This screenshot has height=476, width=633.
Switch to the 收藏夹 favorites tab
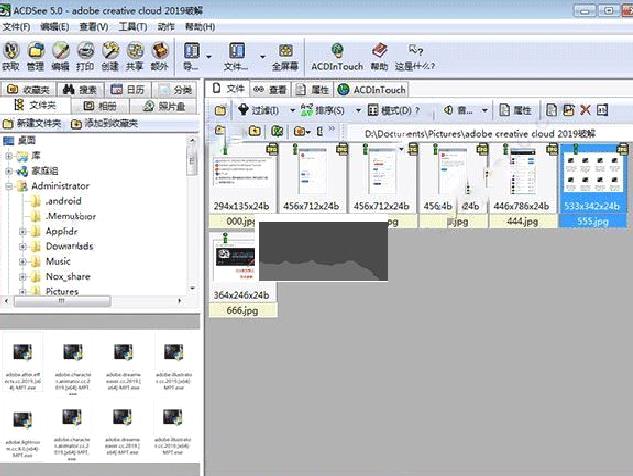(x=27, y=89)
